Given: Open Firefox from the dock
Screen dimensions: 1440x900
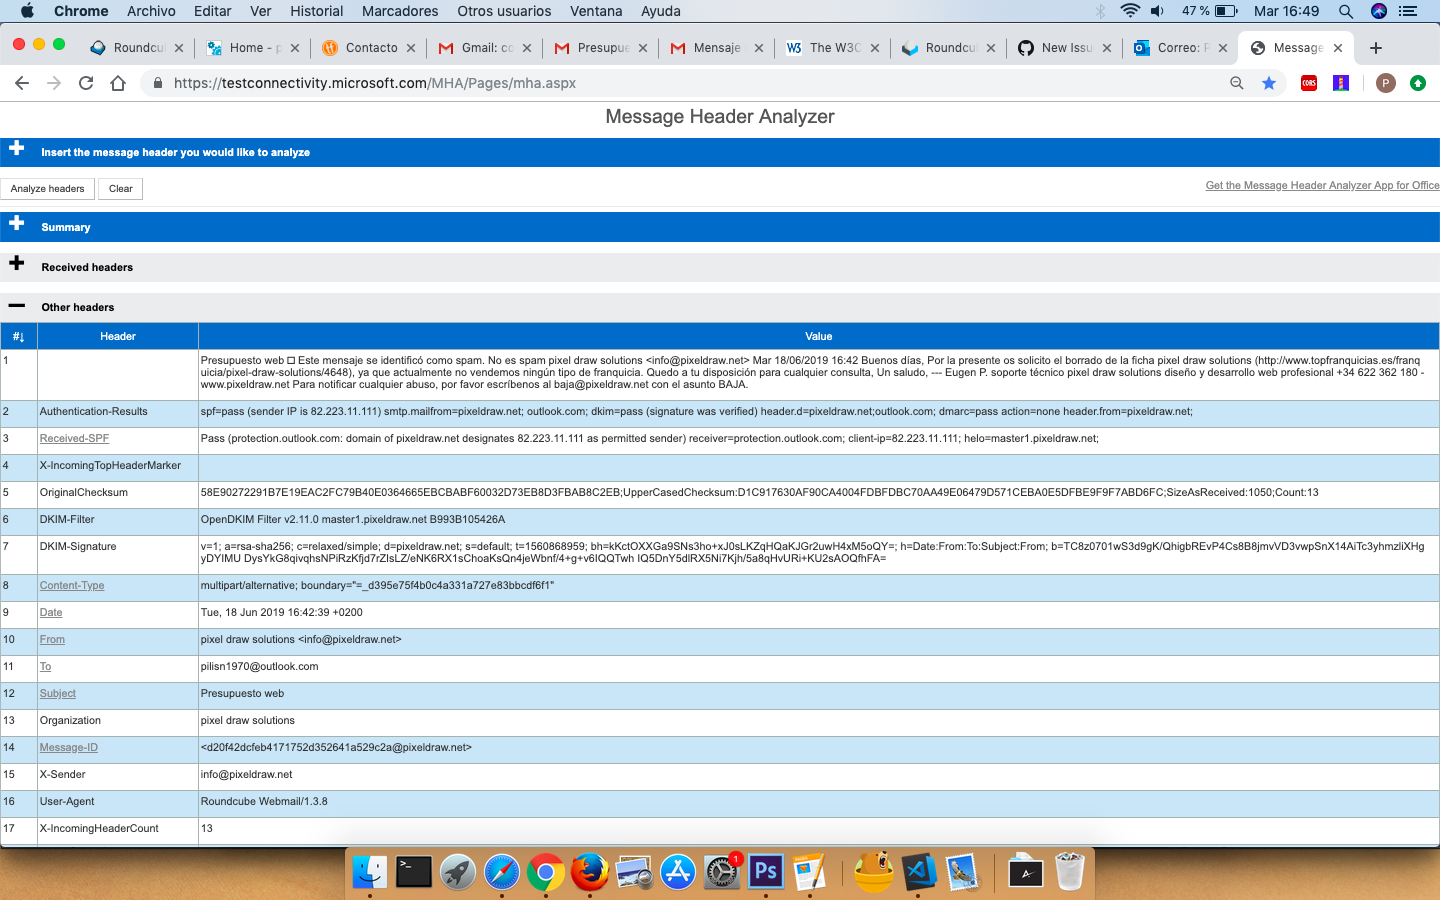Looking at the screenshot, I should 590,872.
